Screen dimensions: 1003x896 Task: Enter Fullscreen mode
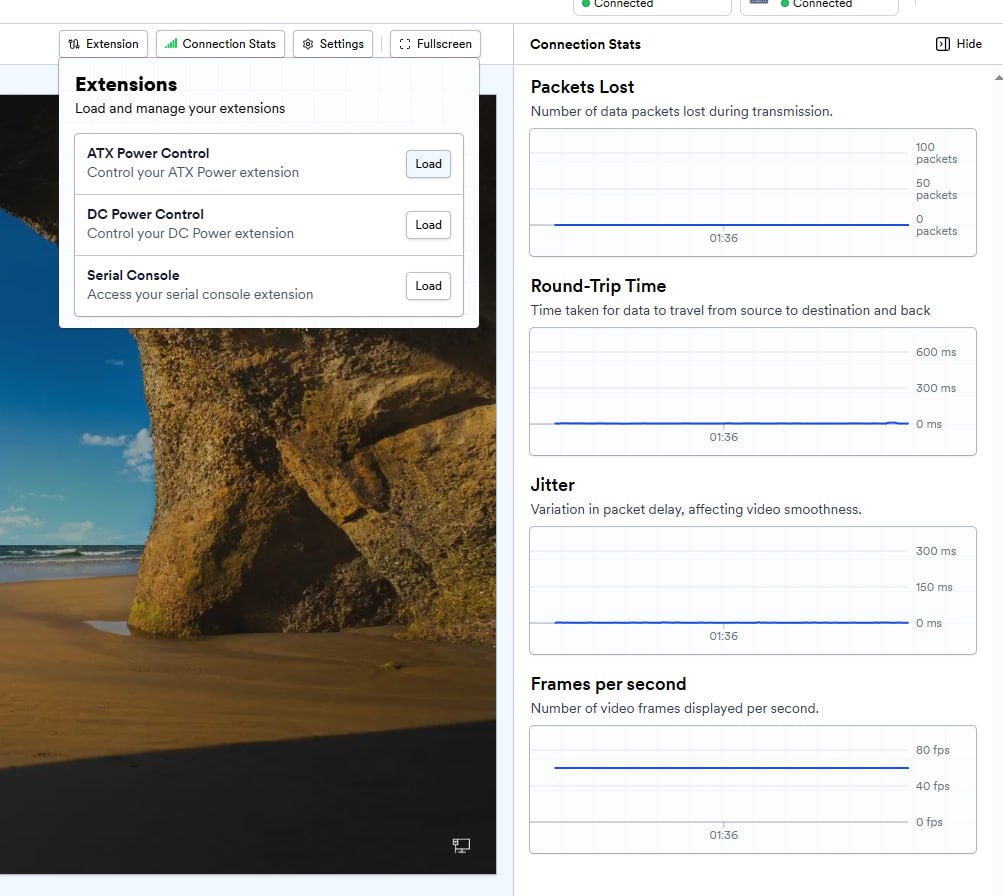435,44
